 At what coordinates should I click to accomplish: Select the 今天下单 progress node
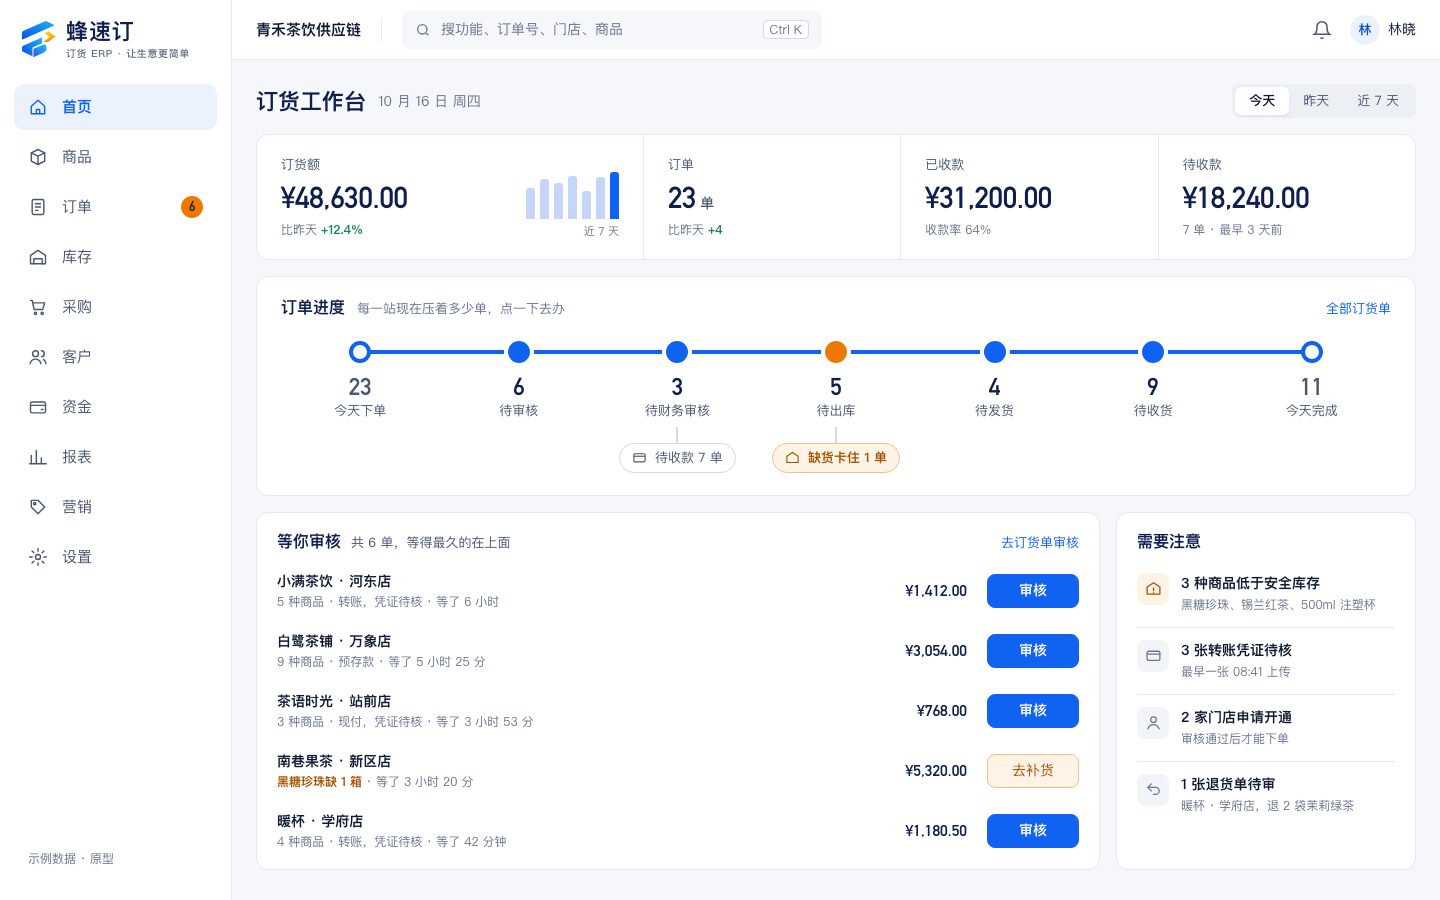[360, 352]
